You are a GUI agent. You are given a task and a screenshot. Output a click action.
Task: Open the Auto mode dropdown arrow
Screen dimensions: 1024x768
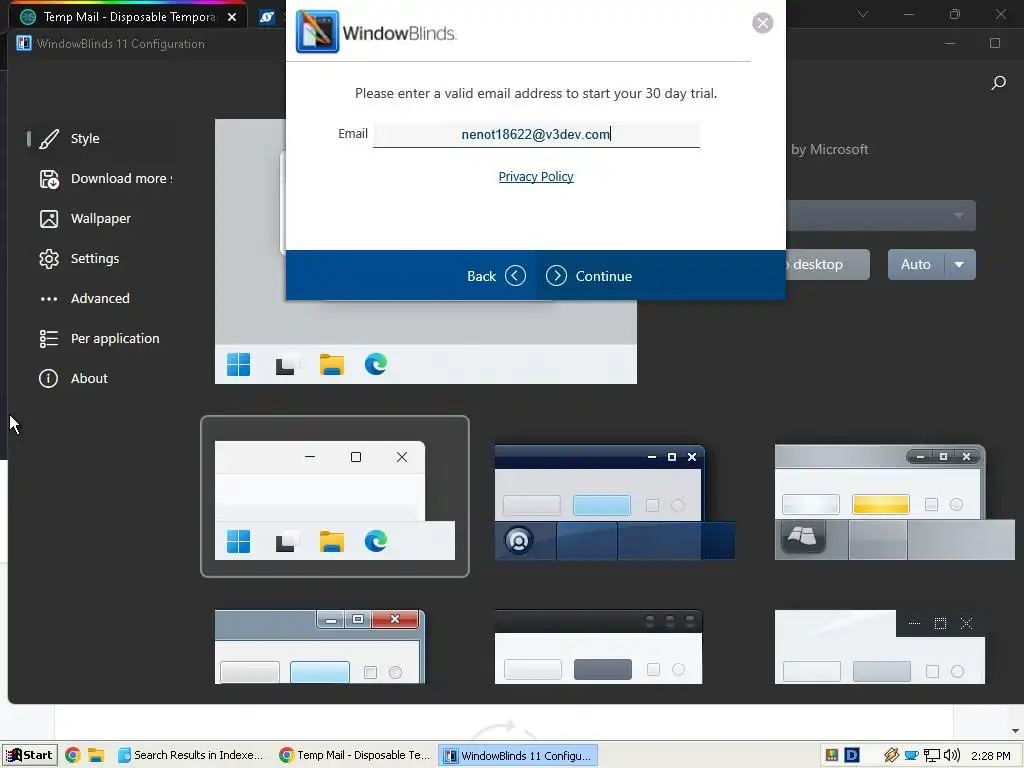coord(959,264)
